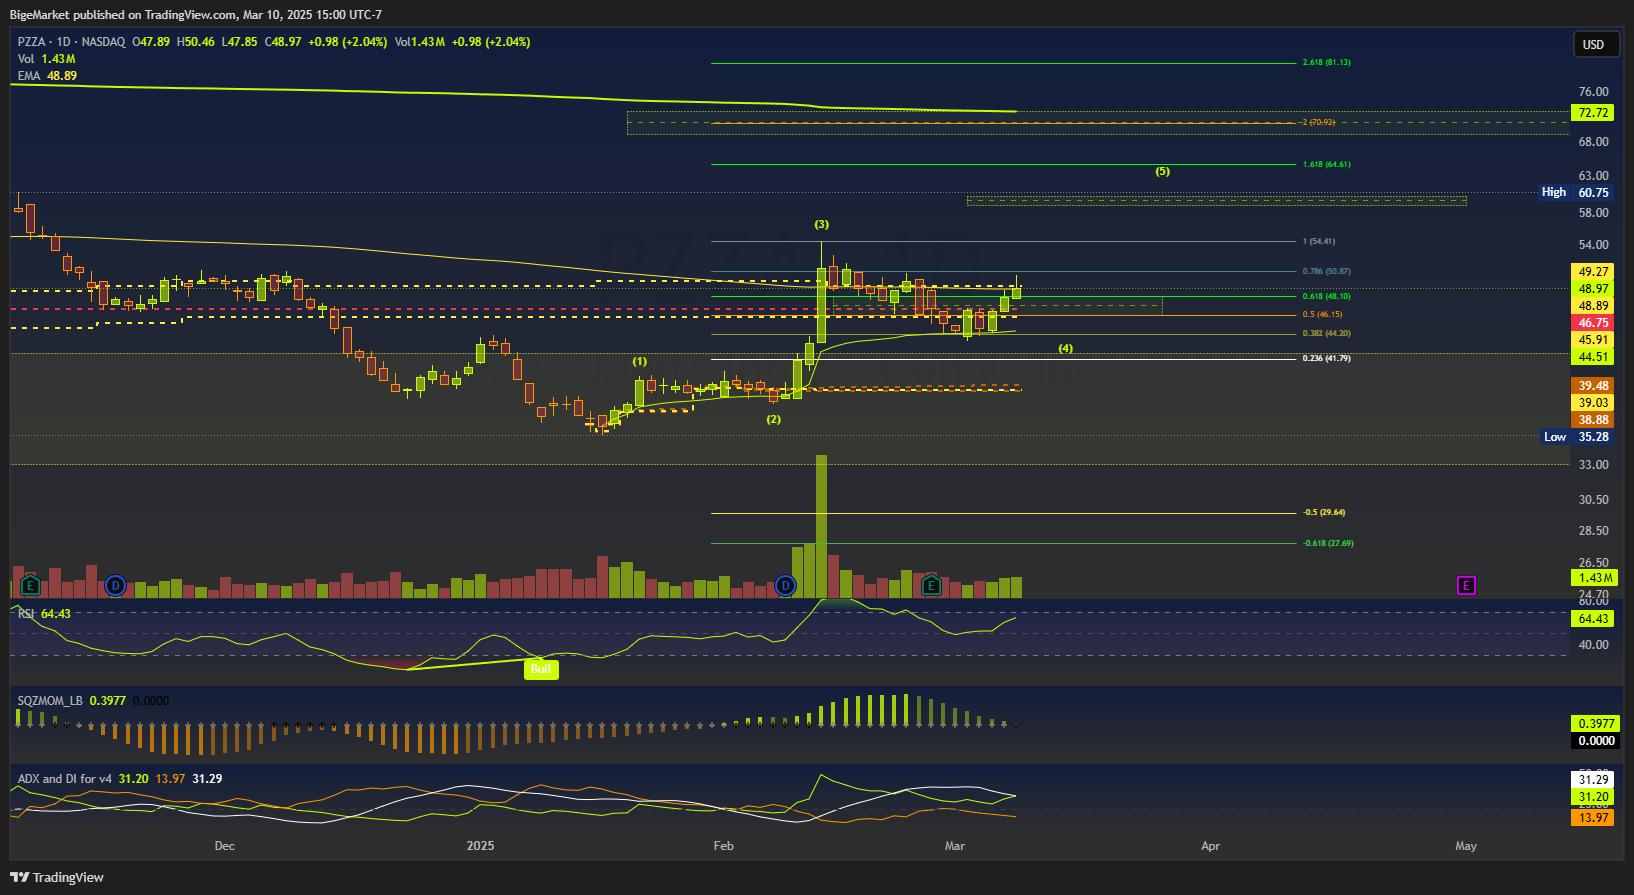1634x895 pixels.
Task: Click the 0.786 (50.87) Fibonacci label
Action: point(1326,271)
